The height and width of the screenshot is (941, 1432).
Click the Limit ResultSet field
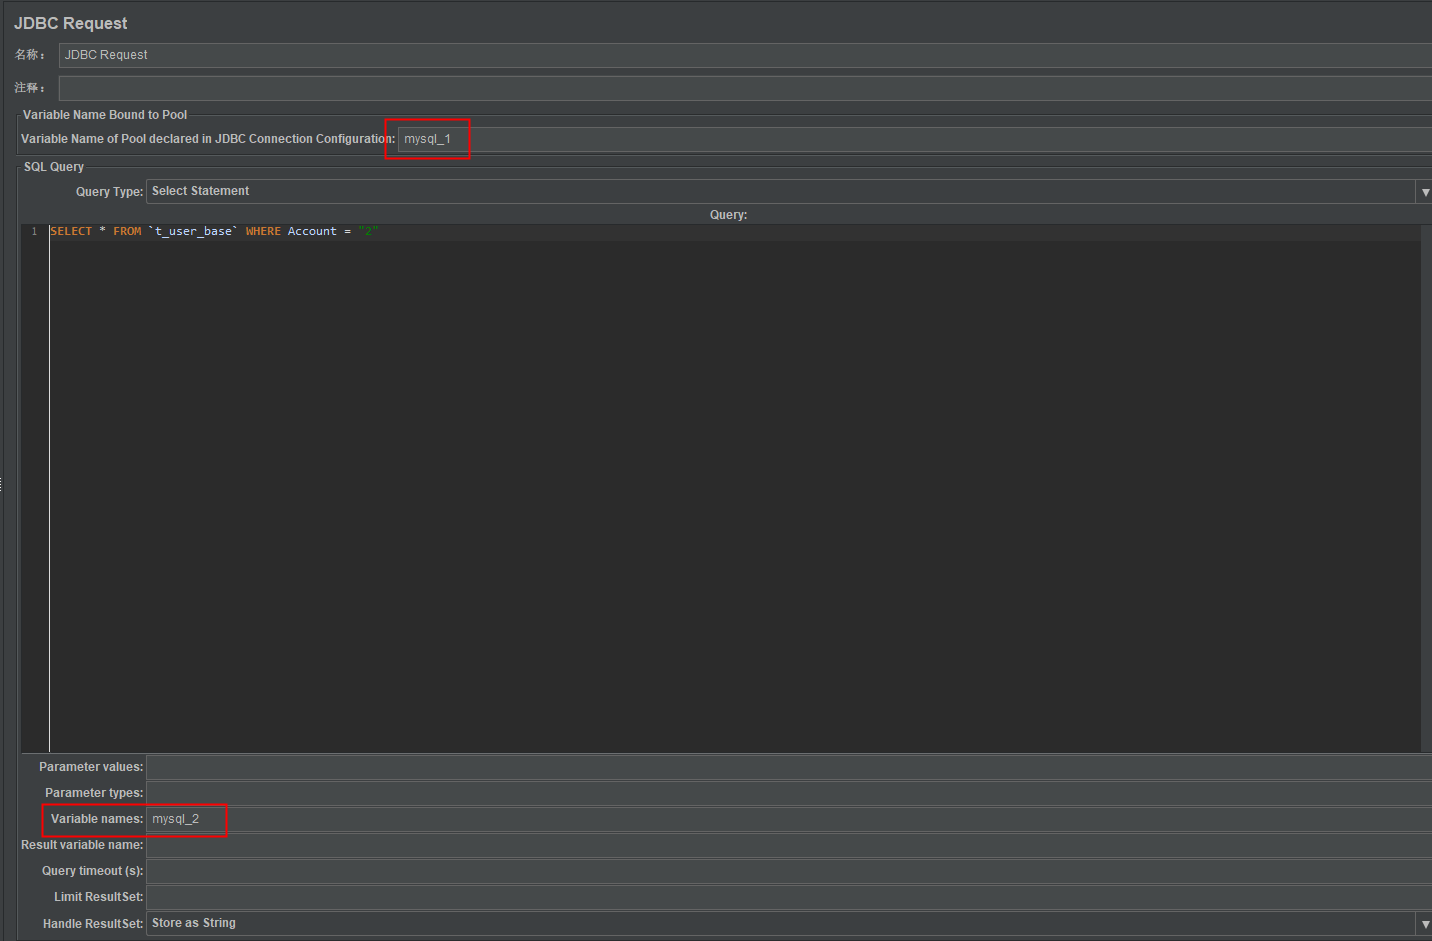coord(789,897)
